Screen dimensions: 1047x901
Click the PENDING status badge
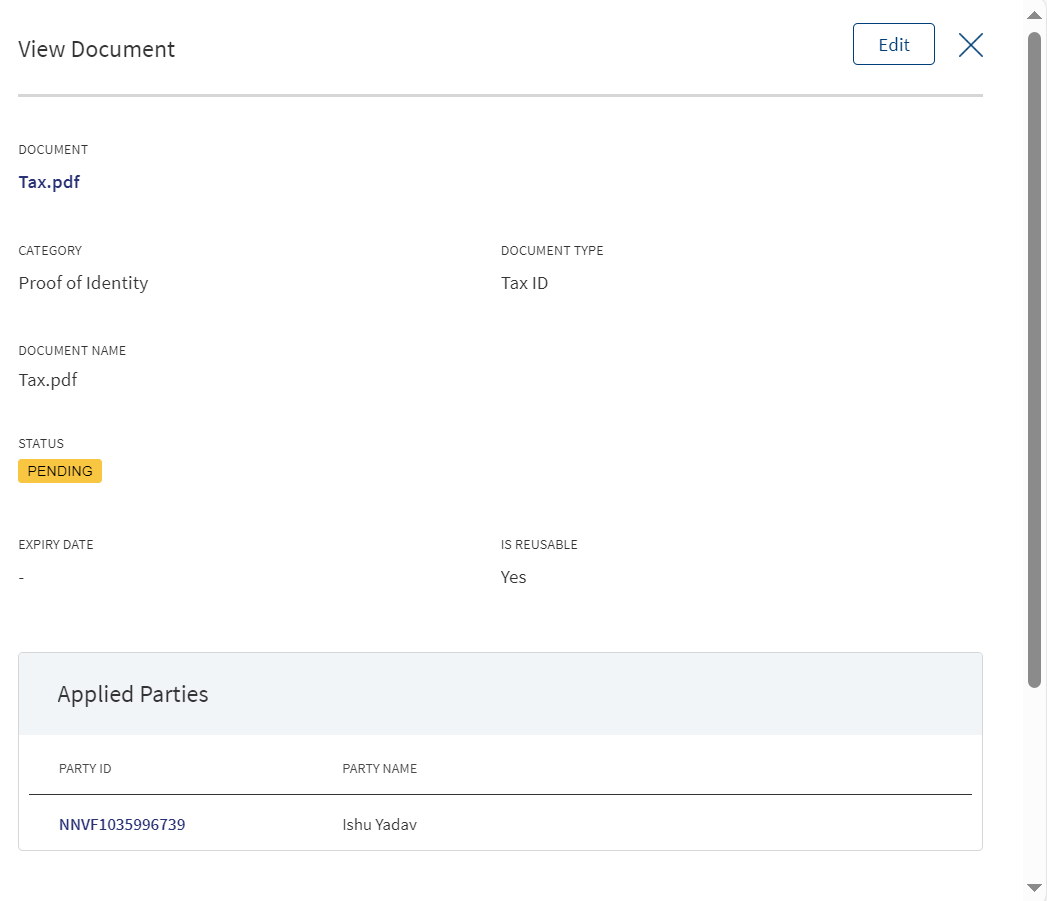(x=60, y=471)
